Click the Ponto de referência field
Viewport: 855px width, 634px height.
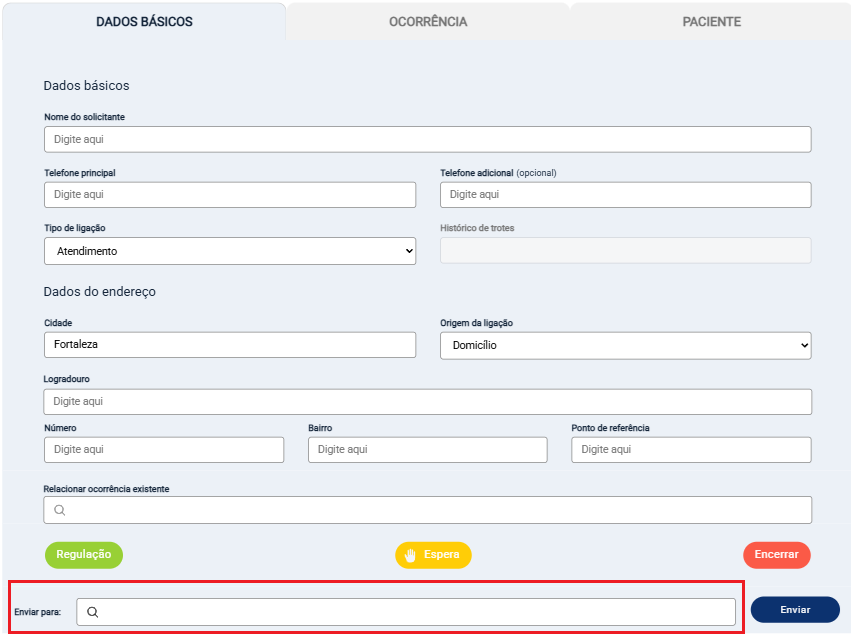691,450
